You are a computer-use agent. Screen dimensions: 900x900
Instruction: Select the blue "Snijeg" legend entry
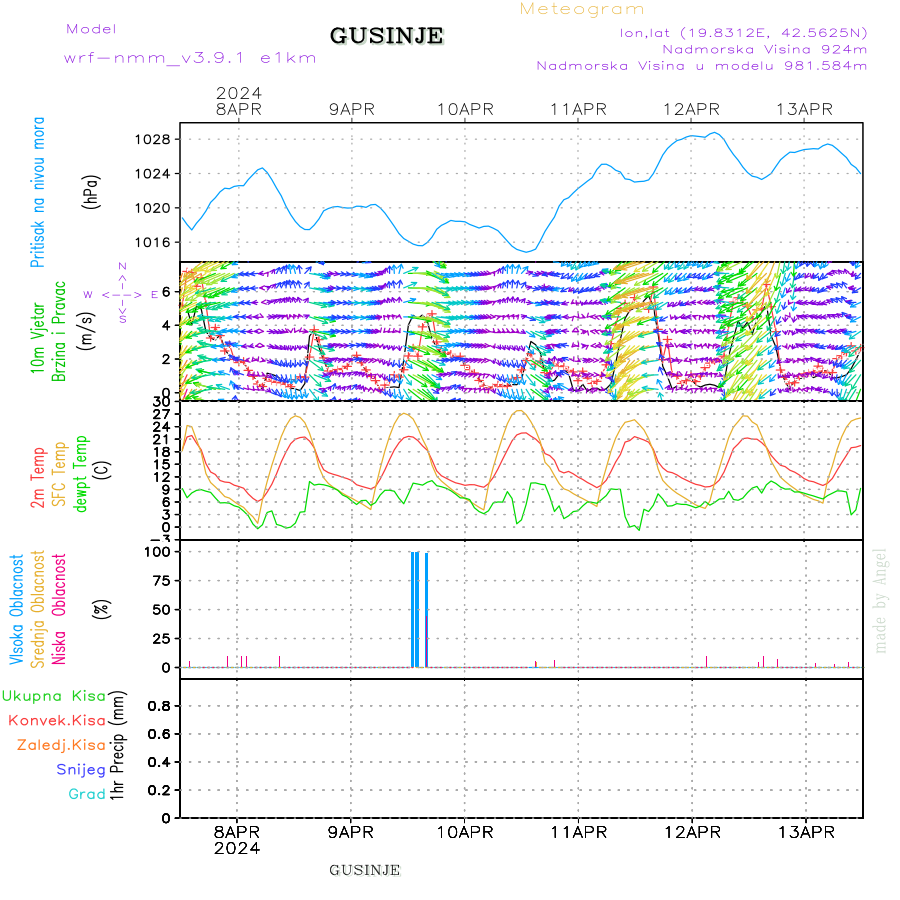tap(81, 770)
